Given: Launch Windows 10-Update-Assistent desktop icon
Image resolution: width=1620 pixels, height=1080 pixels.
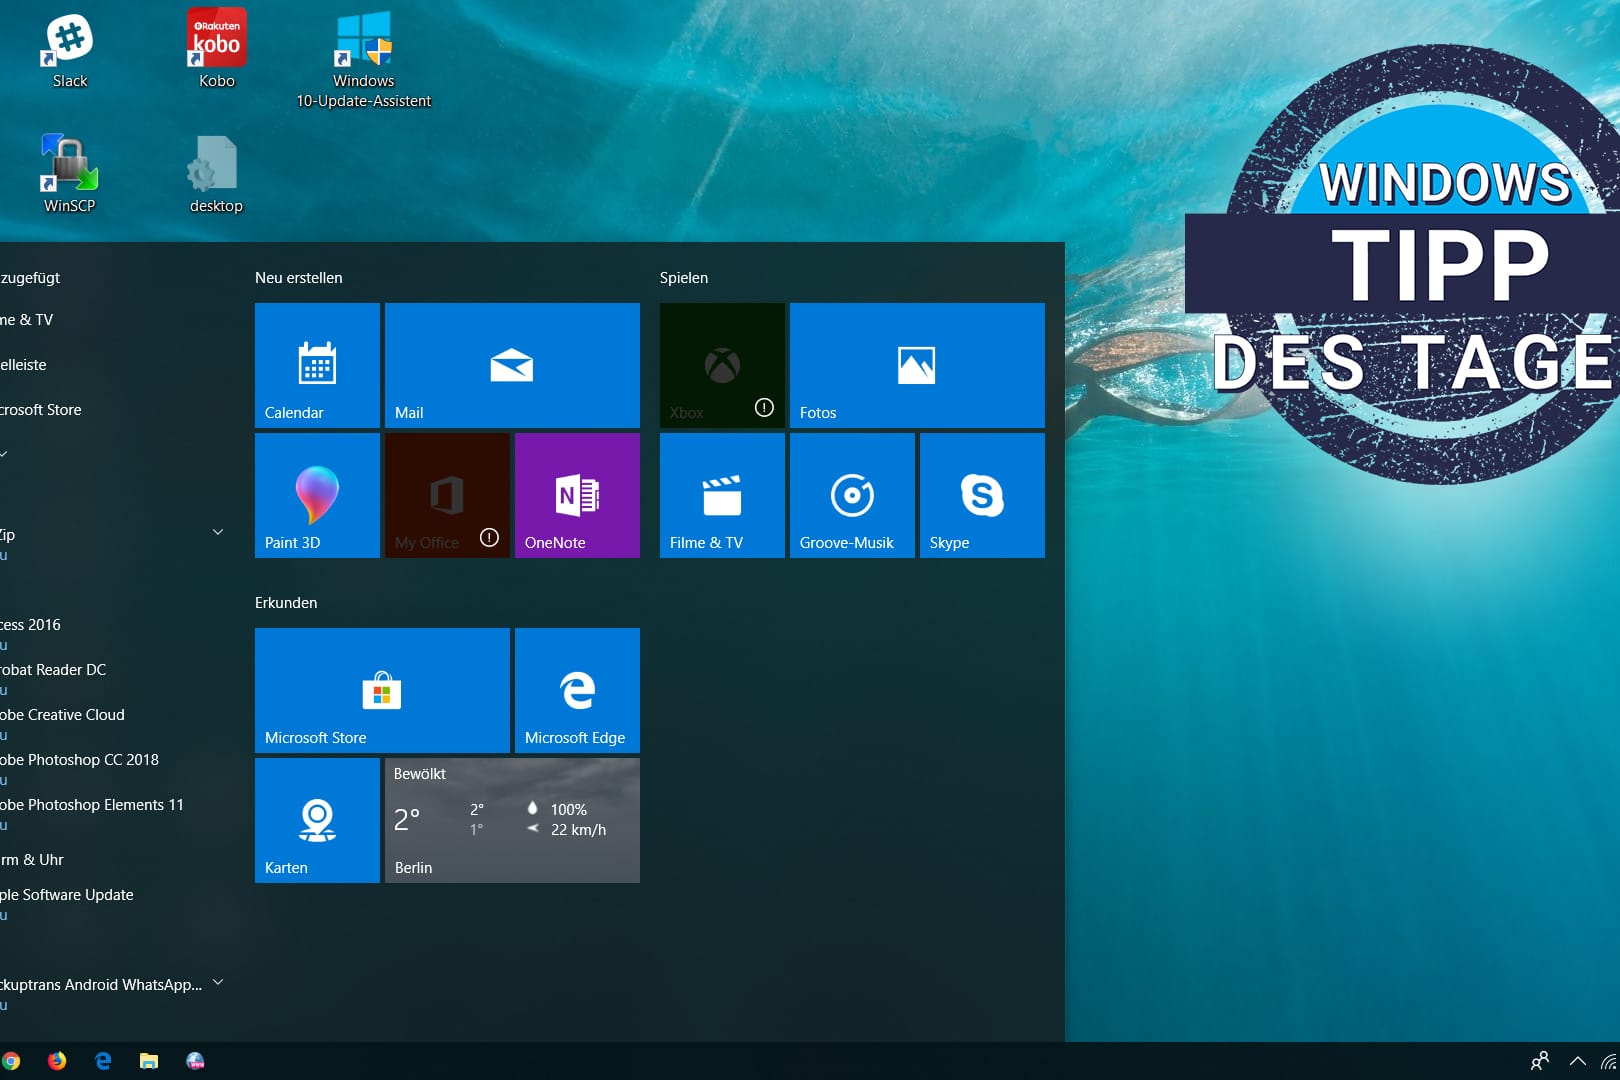Looking at the screenshot, I should coord(363,58).
